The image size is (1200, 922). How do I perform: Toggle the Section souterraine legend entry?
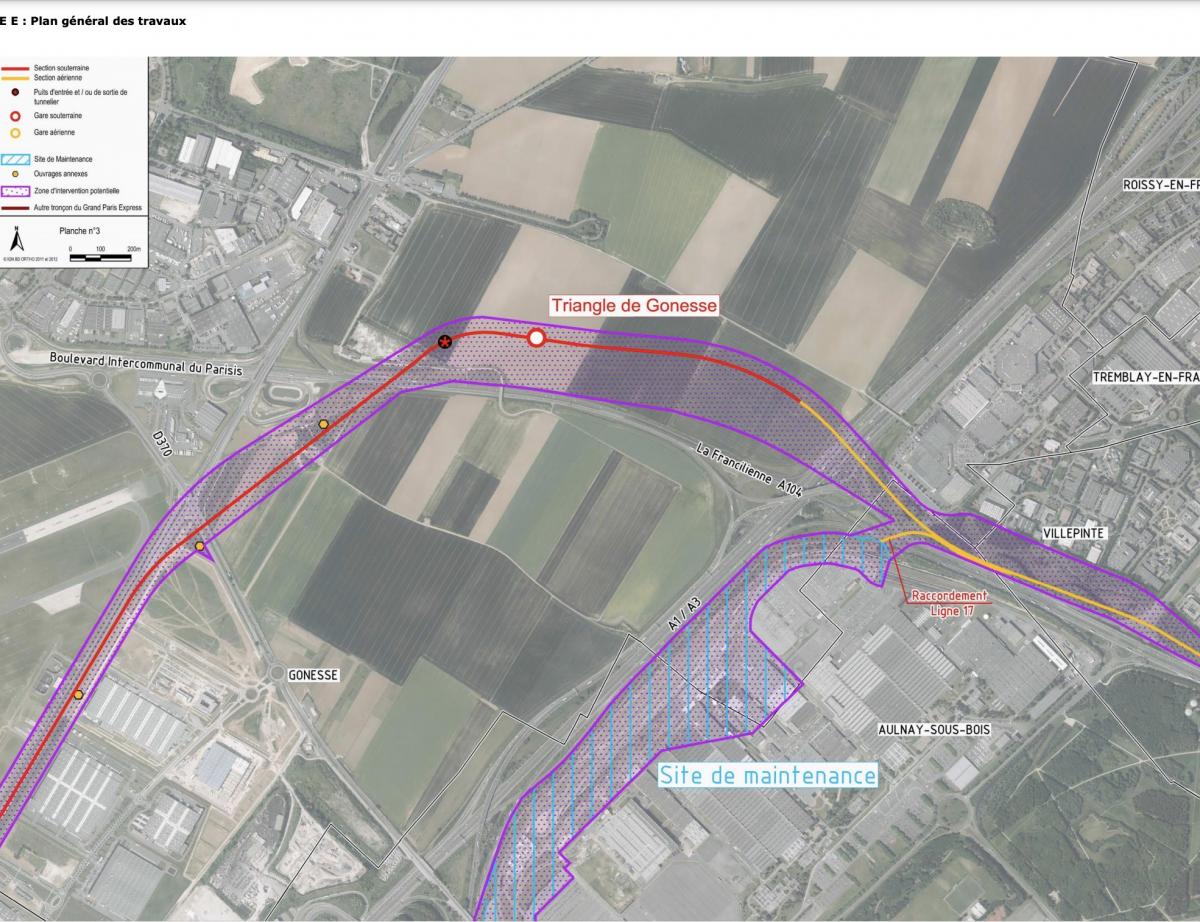pos(60,69)
